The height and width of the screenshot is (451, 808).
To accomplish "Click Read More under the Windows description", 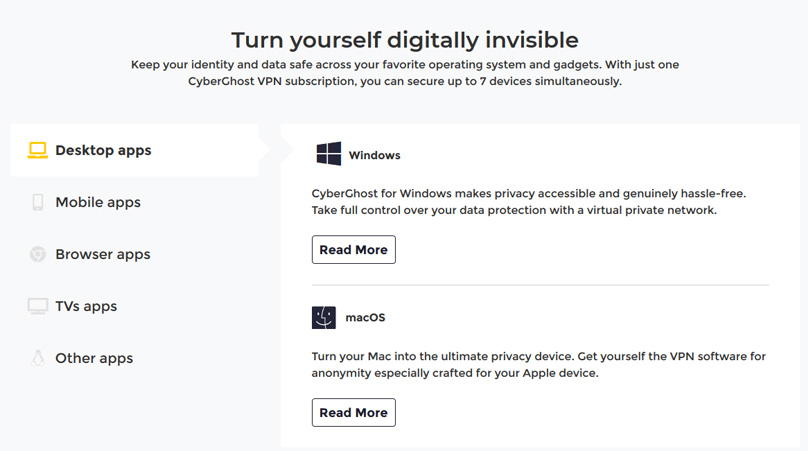I will coord(354,249).
